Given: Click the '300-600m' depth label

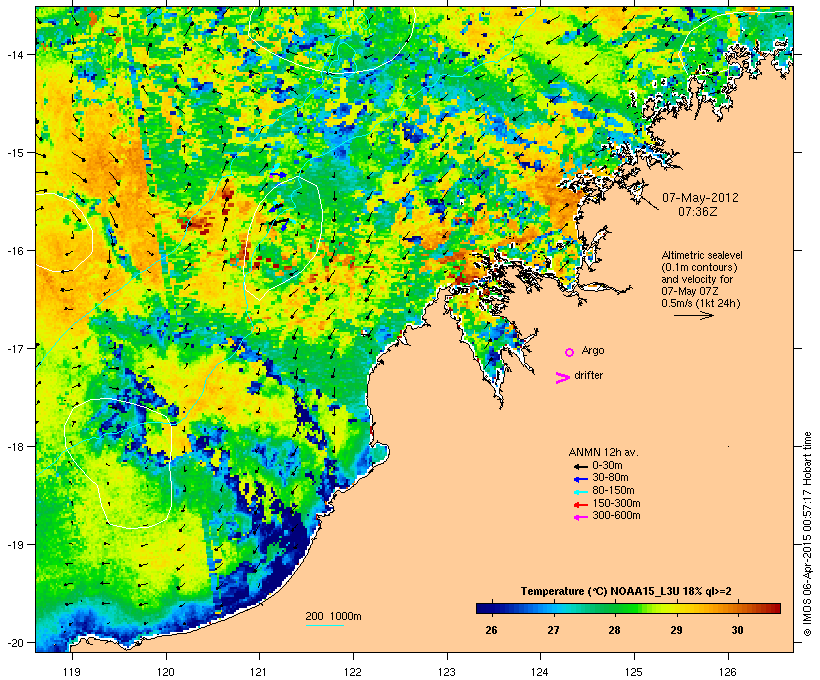Looking at the screenshot, I should point(616,516).
